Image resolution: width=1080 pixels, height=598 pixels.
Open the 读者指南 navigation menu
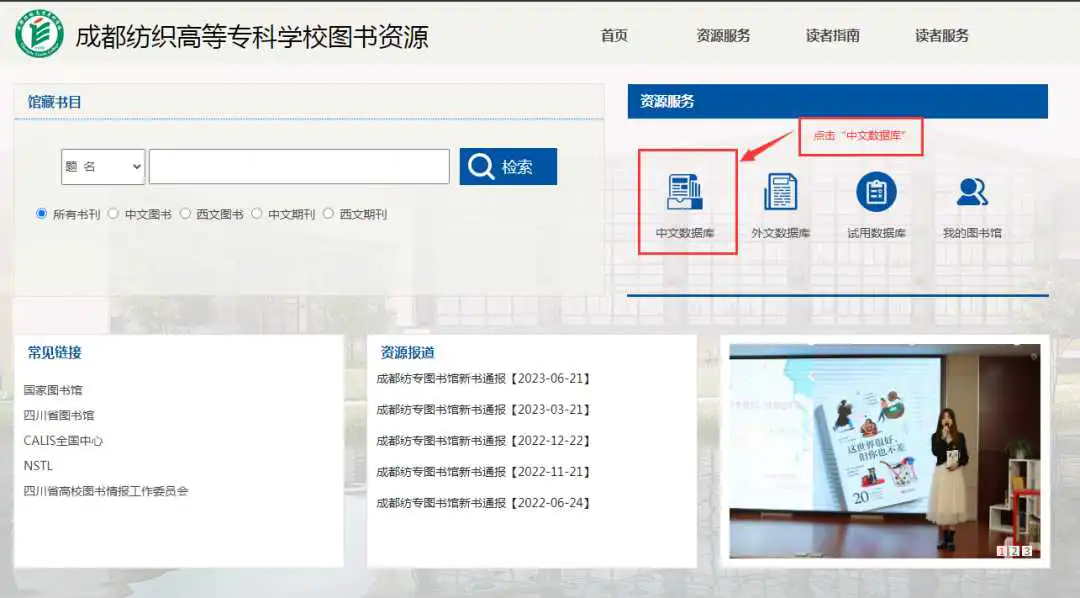[832, 36]
